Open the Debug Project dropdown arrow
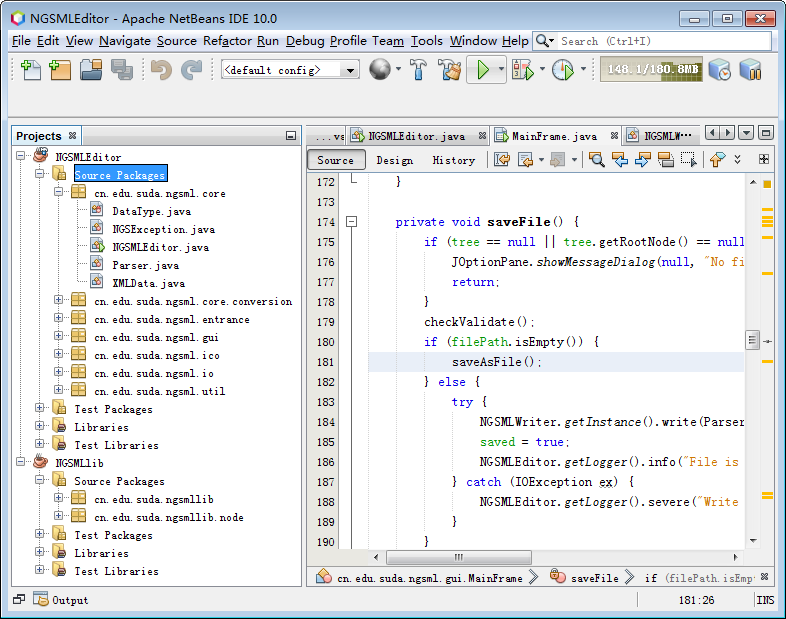 click(x=542, y=69)
